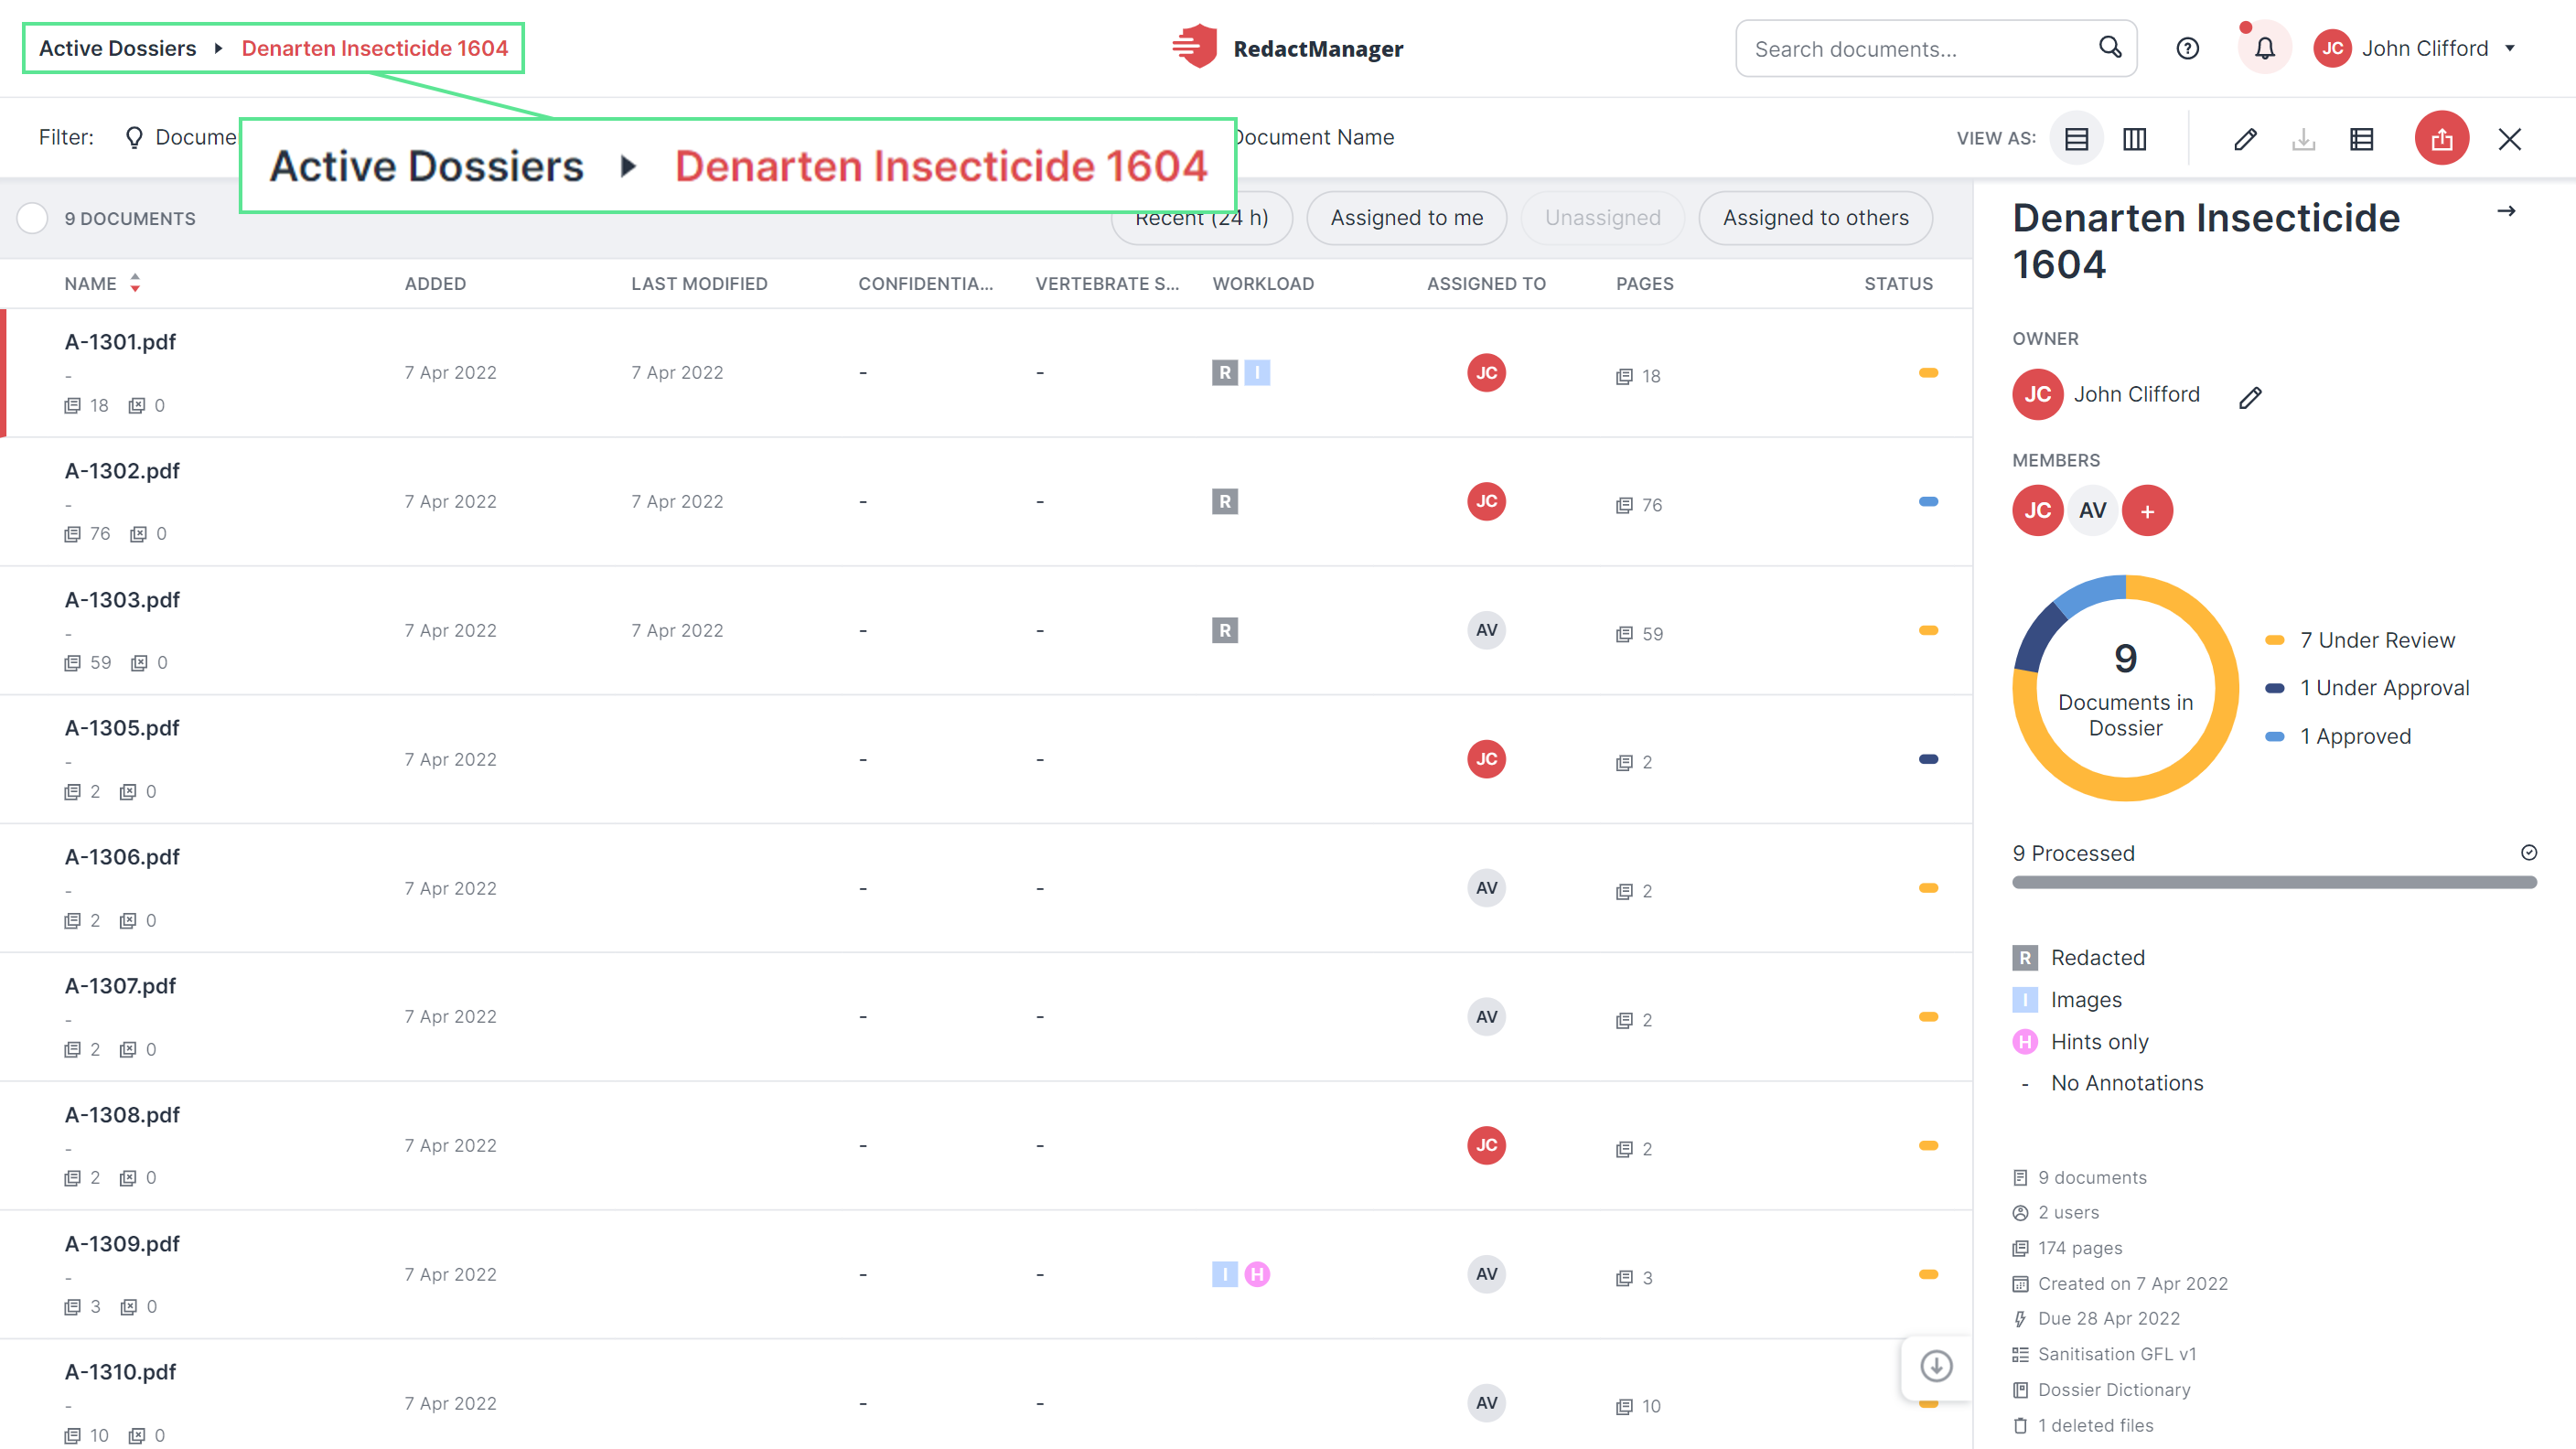2576x1449 pixels.
Task: Filter by 7 Under Review legend
Action: click(2359, 641)
